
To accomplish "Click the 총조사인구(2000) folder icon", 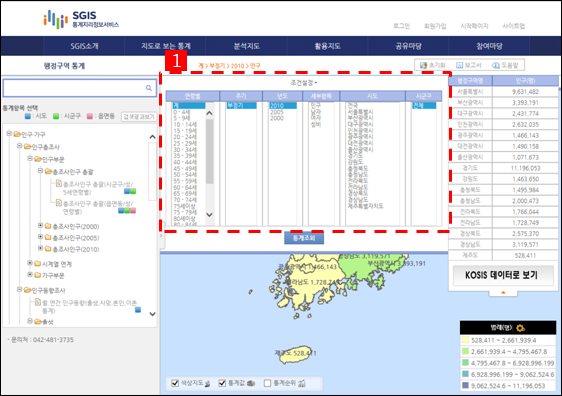I will coord(48,226).
